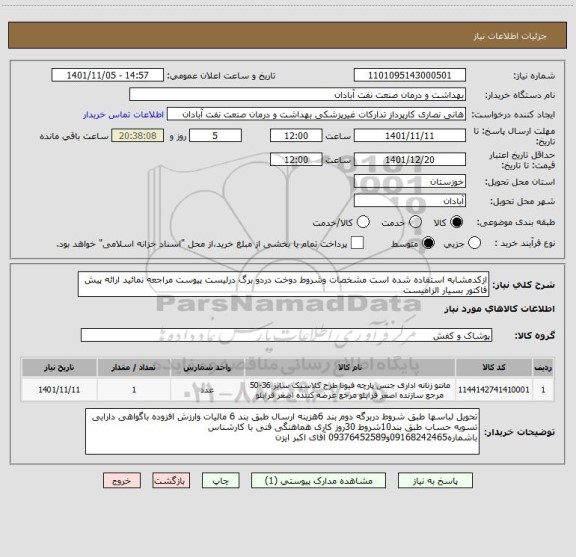Click the ردیف column header

pos(543,367)
